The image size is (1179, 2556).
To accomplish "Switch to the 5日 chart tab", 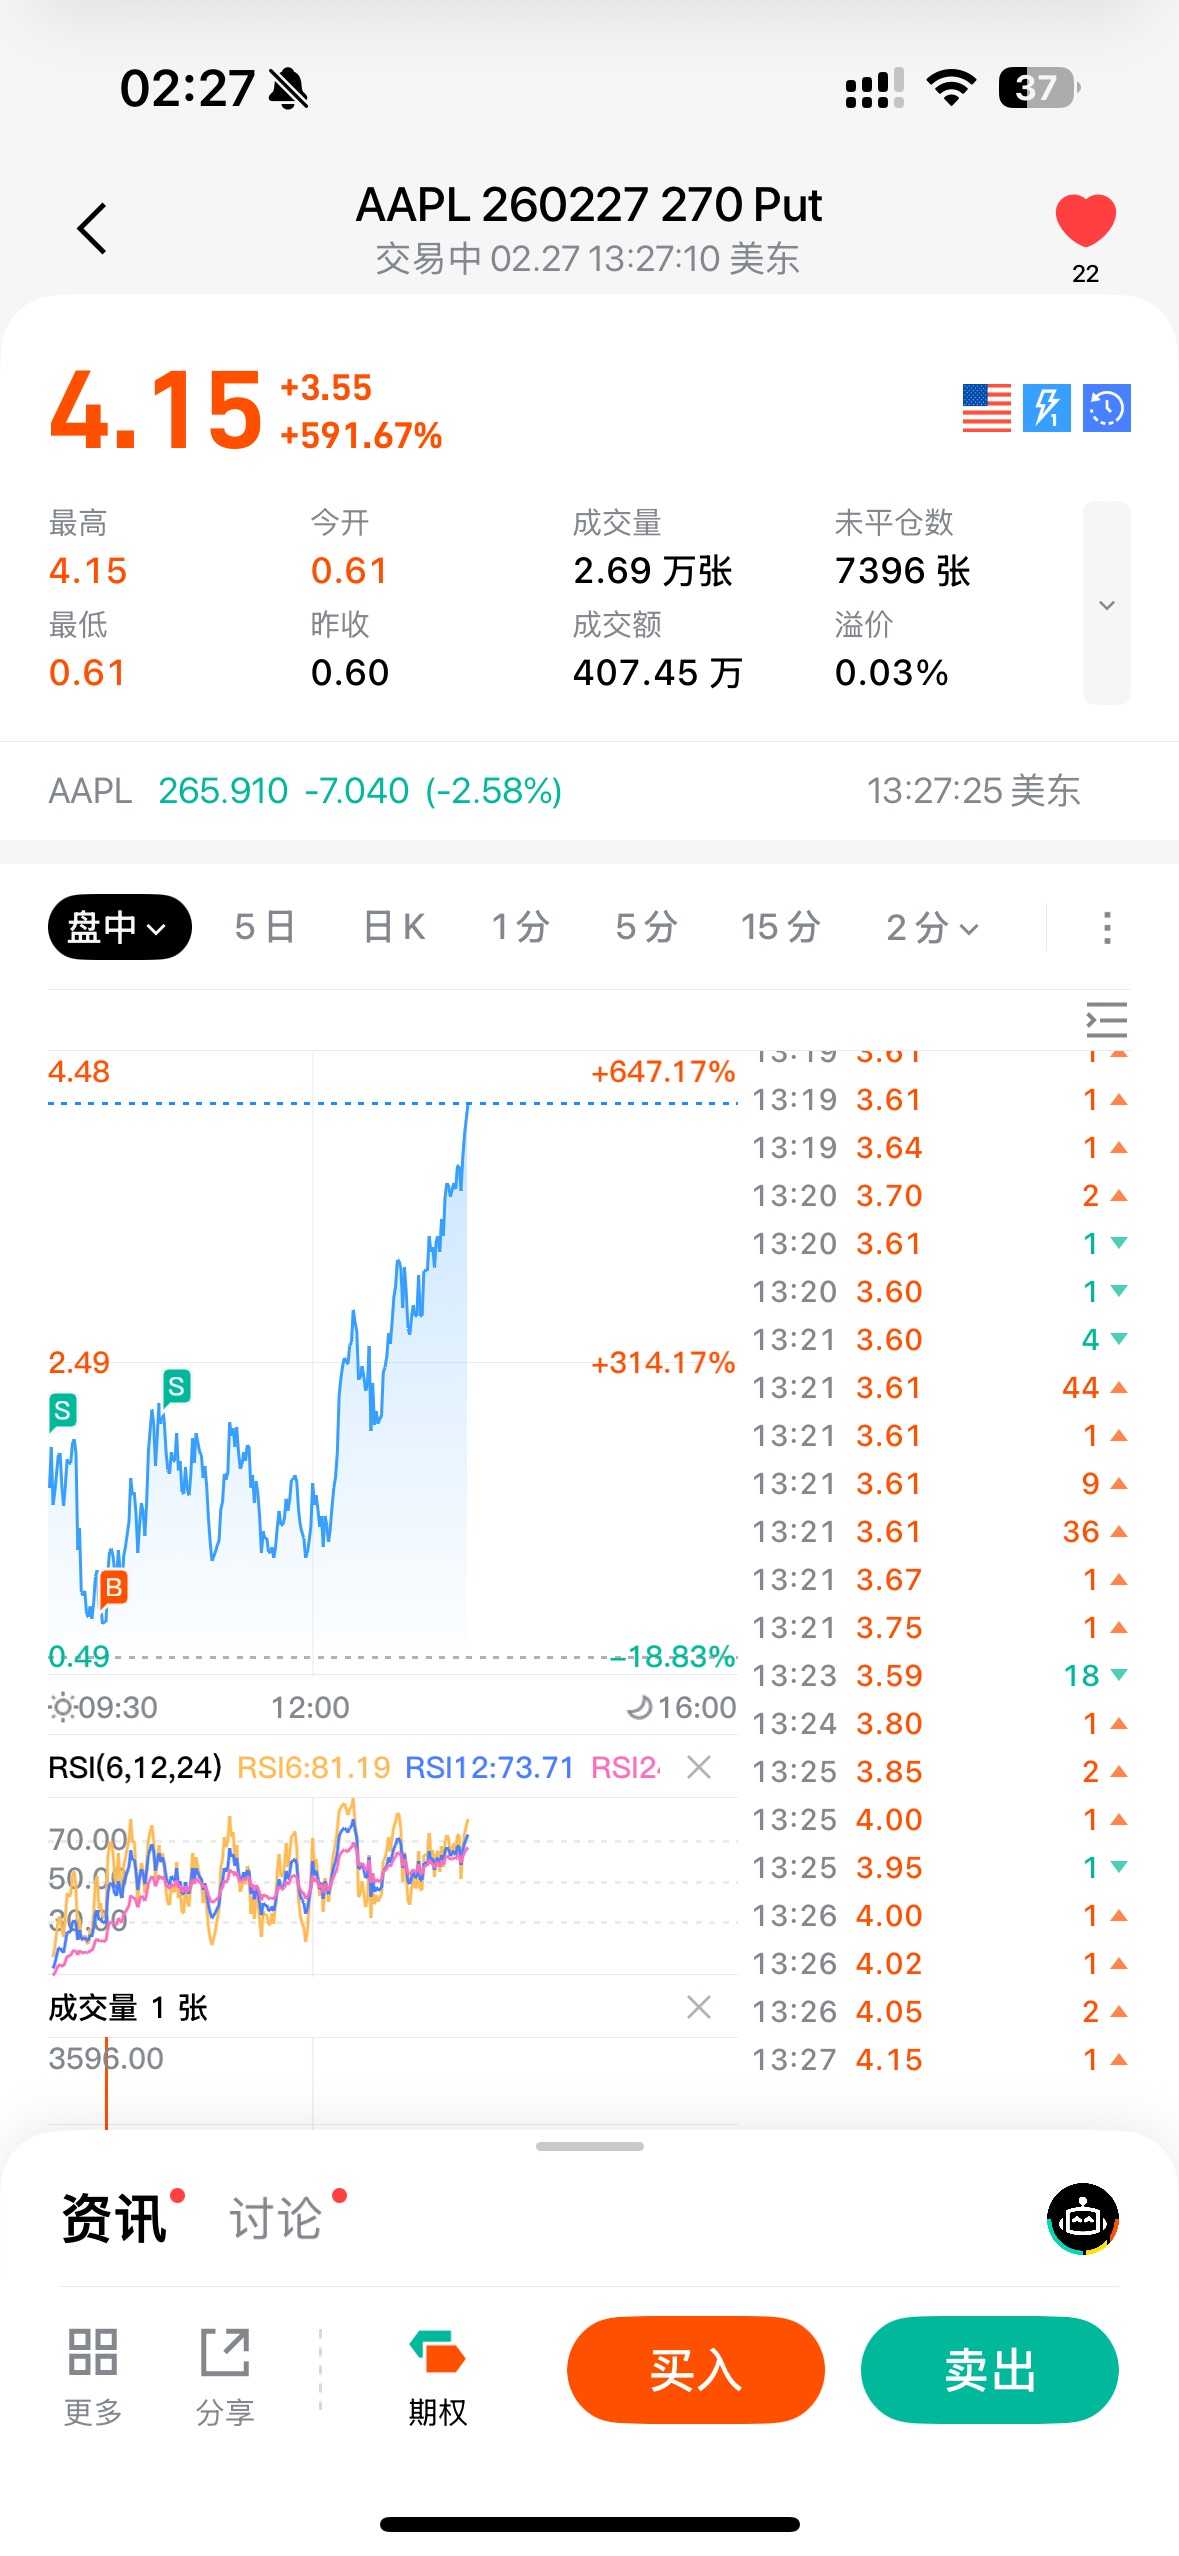I will (x=265, y=927).
